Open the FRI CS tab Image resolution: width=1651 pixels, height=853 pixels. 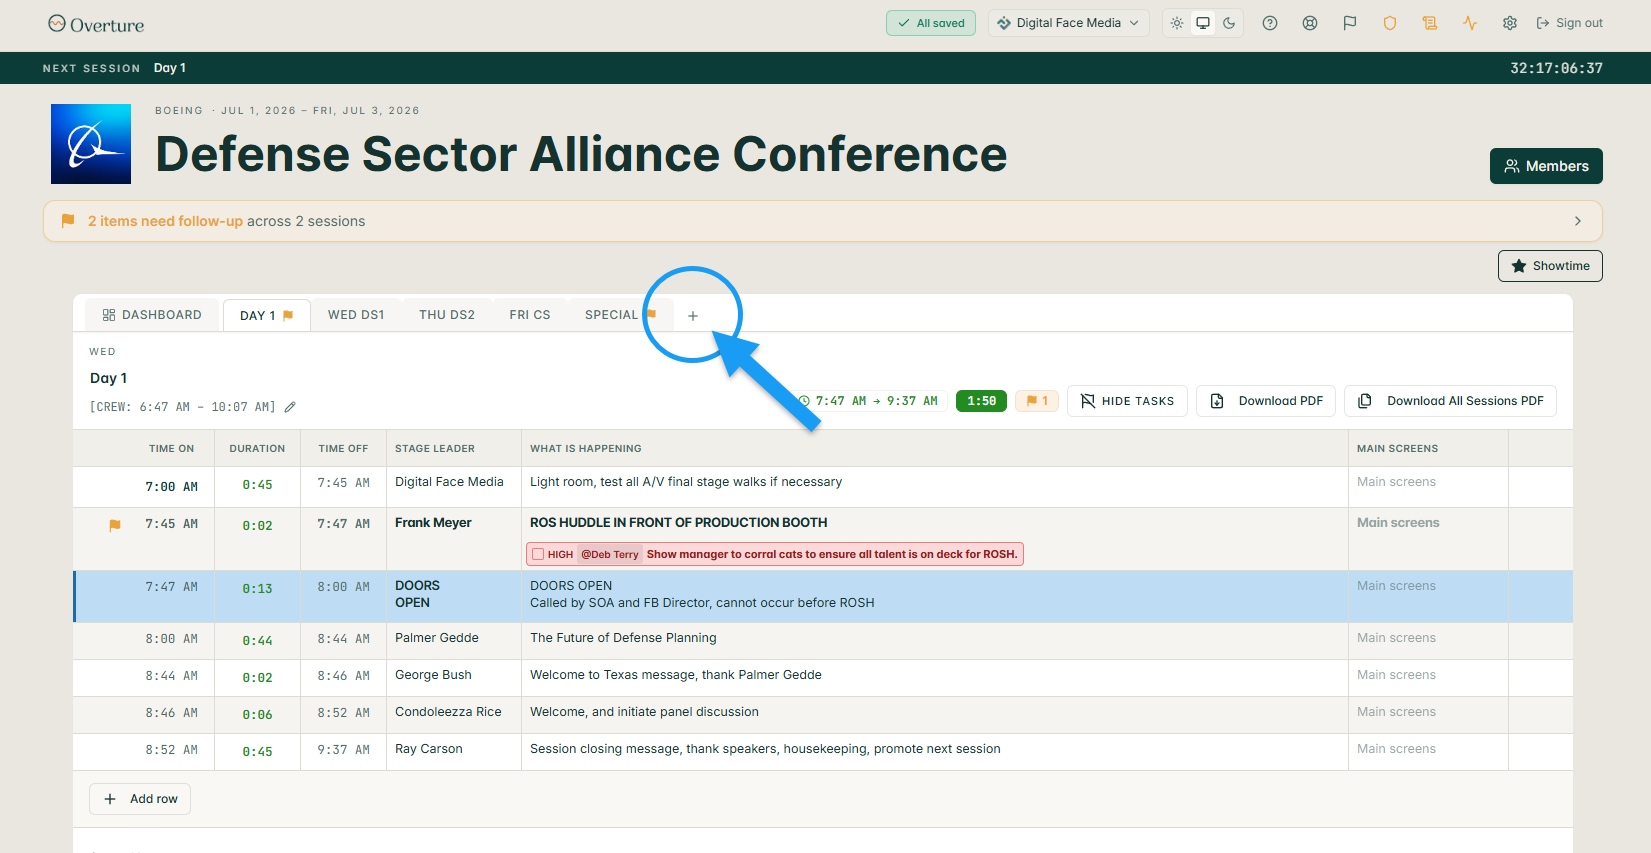(x=530, y=315)
